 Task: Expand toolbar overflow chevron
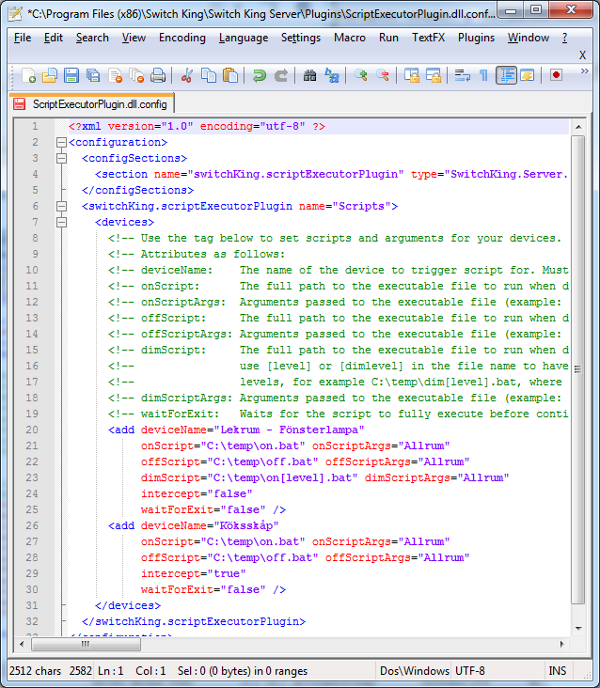[584, 71]
